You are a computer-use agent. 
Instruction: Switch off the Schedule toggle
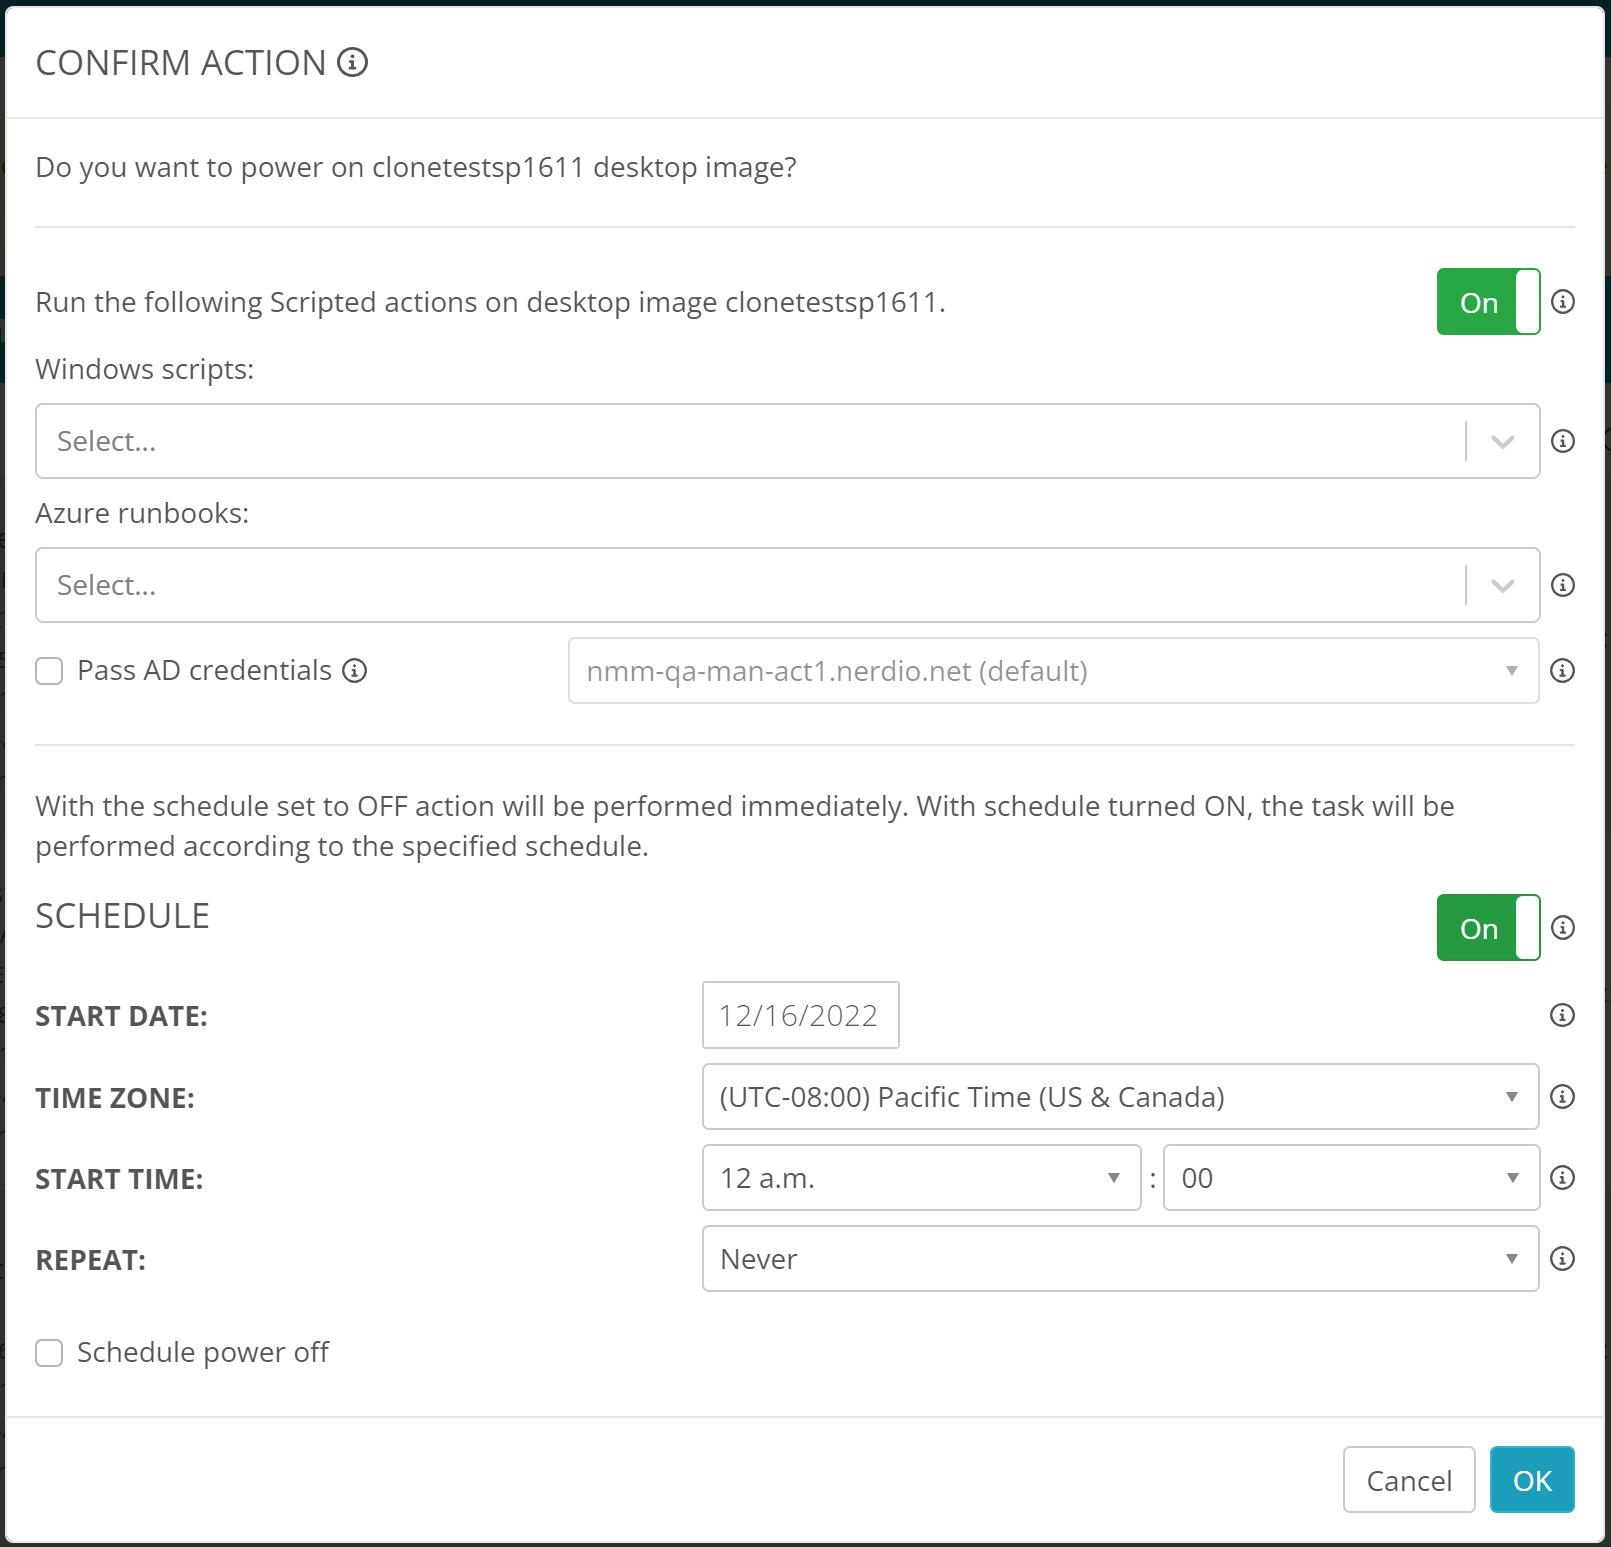[1487, 928]
